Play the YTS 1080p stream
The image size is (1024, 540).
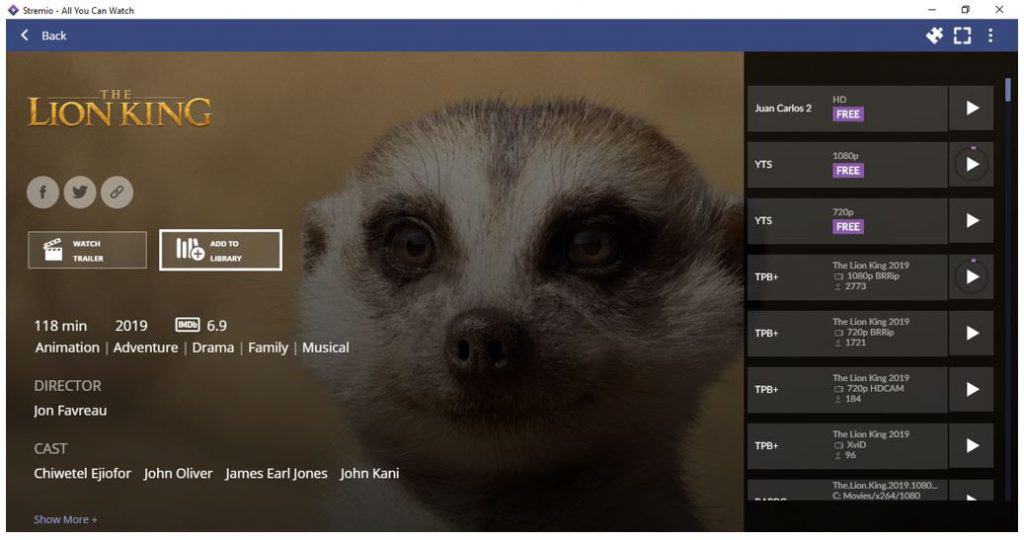point(972,165)
